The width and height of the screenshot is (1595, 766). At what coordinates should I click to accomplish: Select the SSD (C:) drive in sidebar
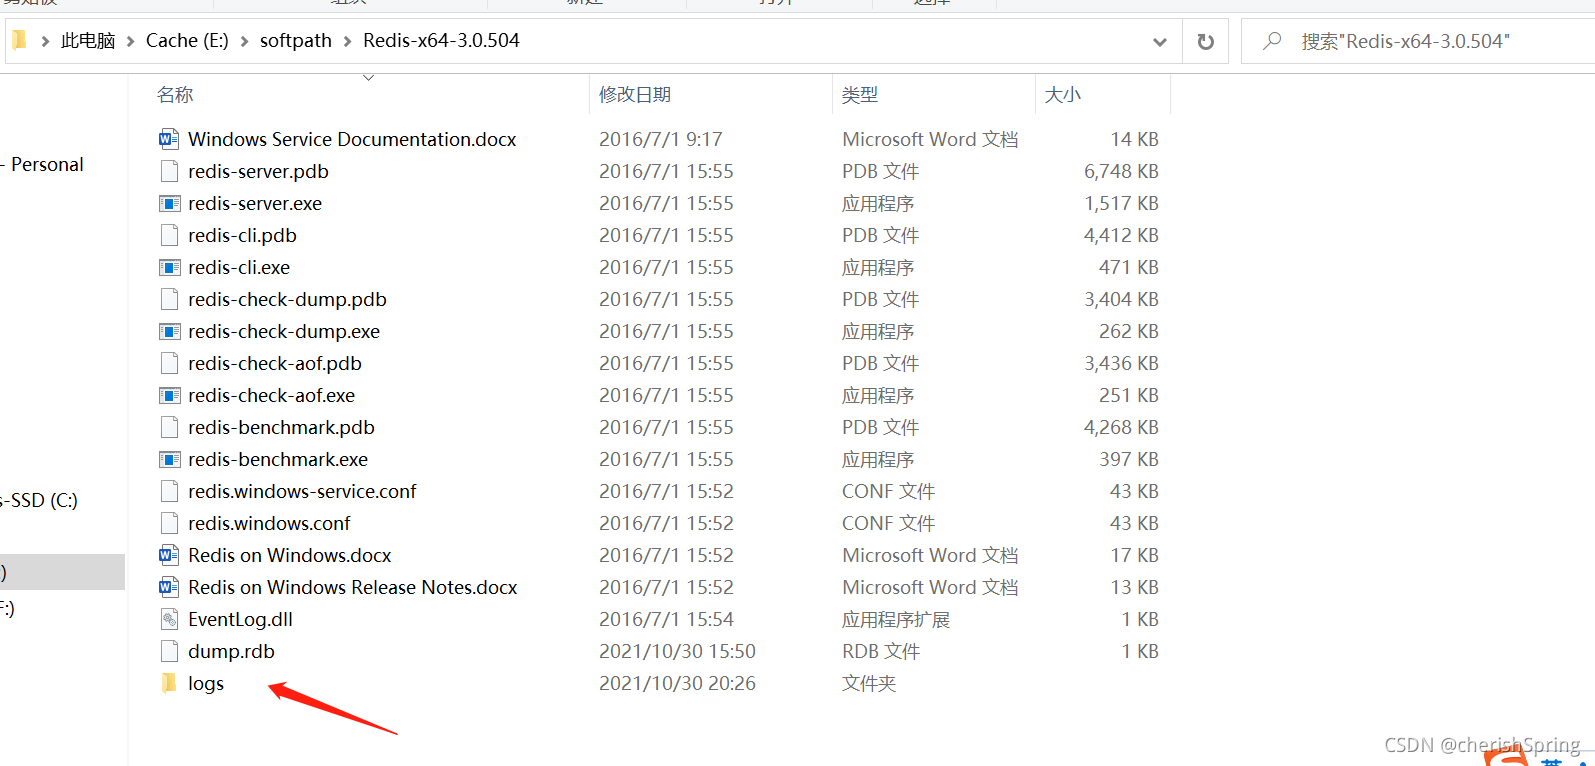pos(40,500)
